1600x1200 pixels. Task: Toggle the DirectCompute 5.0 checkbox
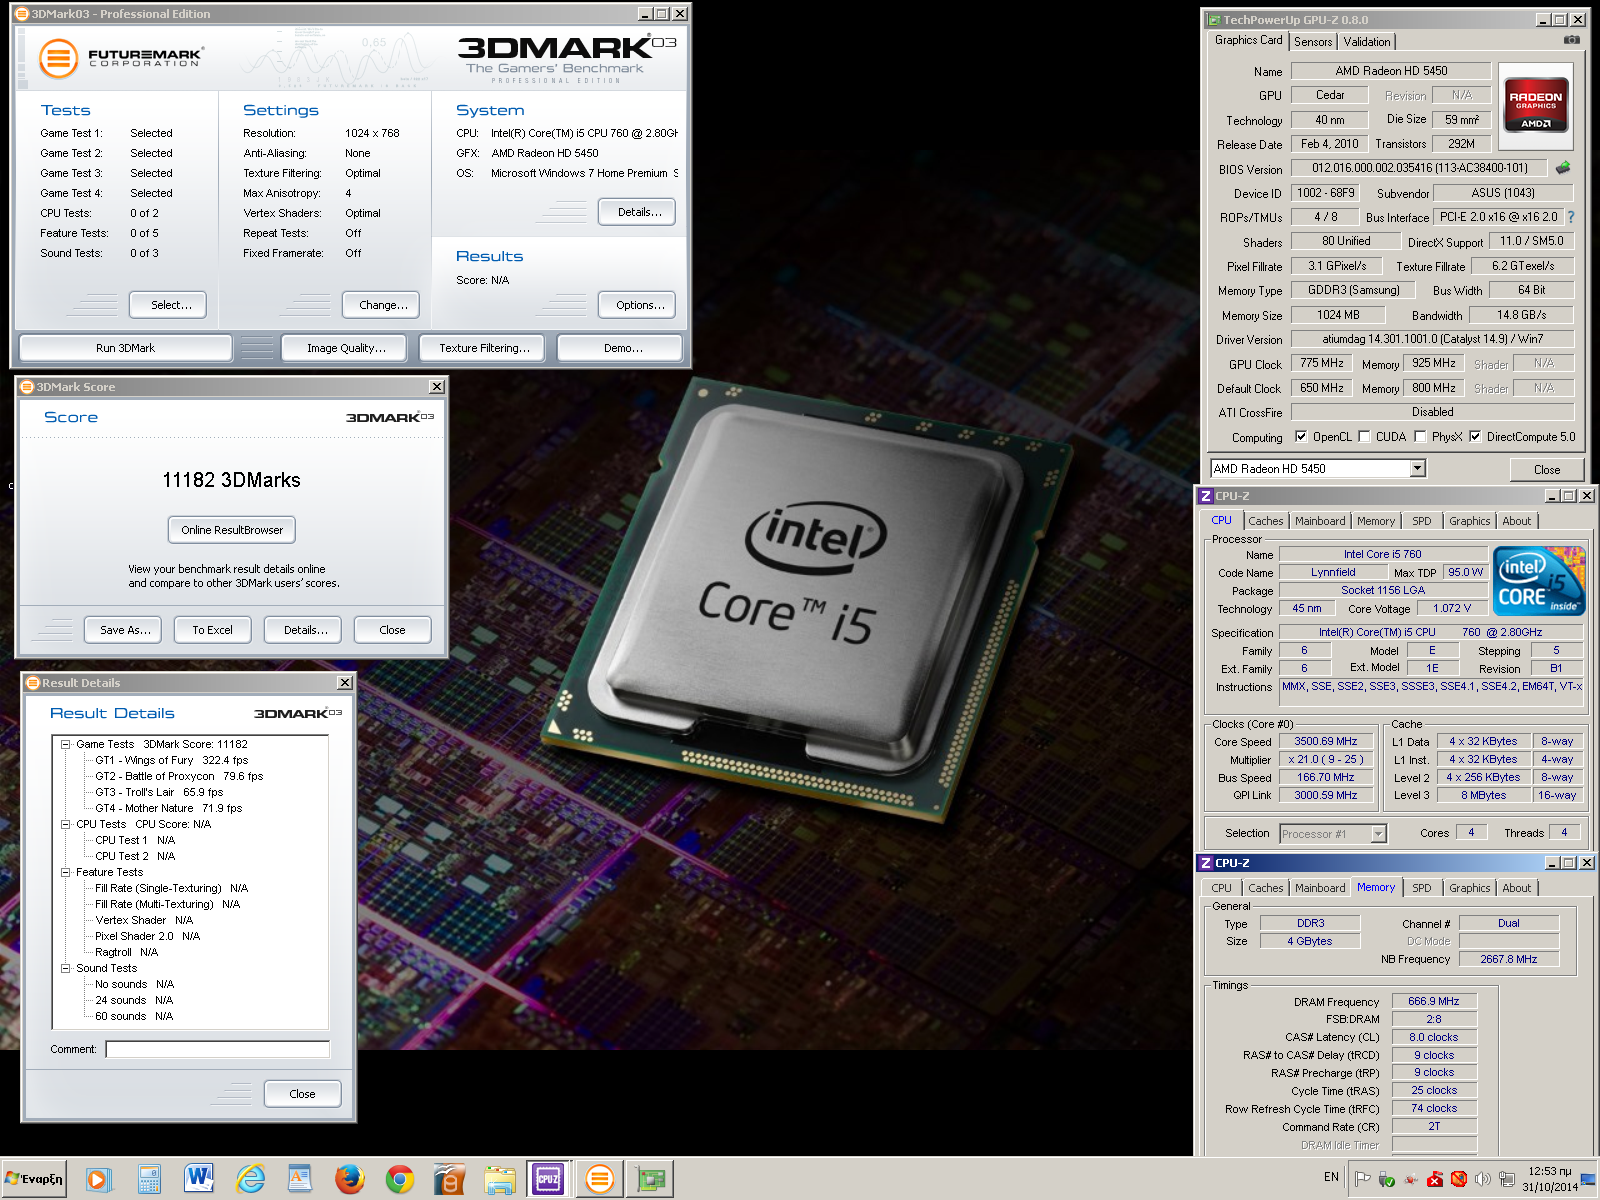pos(1475,436)
